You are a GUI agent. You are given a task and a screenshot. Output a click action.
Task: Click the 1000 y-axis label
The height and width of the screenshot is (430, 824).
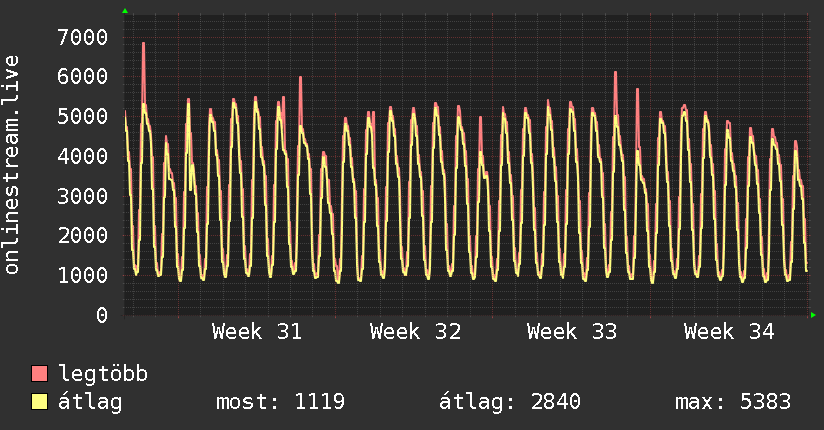pos(83,275)
